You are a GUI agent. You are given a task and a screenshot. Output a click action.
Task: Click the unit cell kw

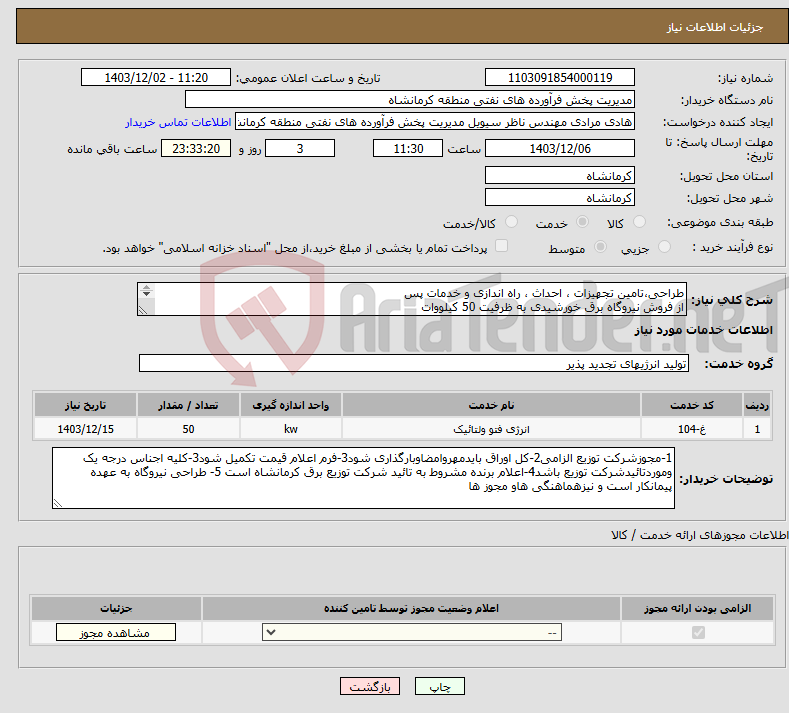pos(291,429)
